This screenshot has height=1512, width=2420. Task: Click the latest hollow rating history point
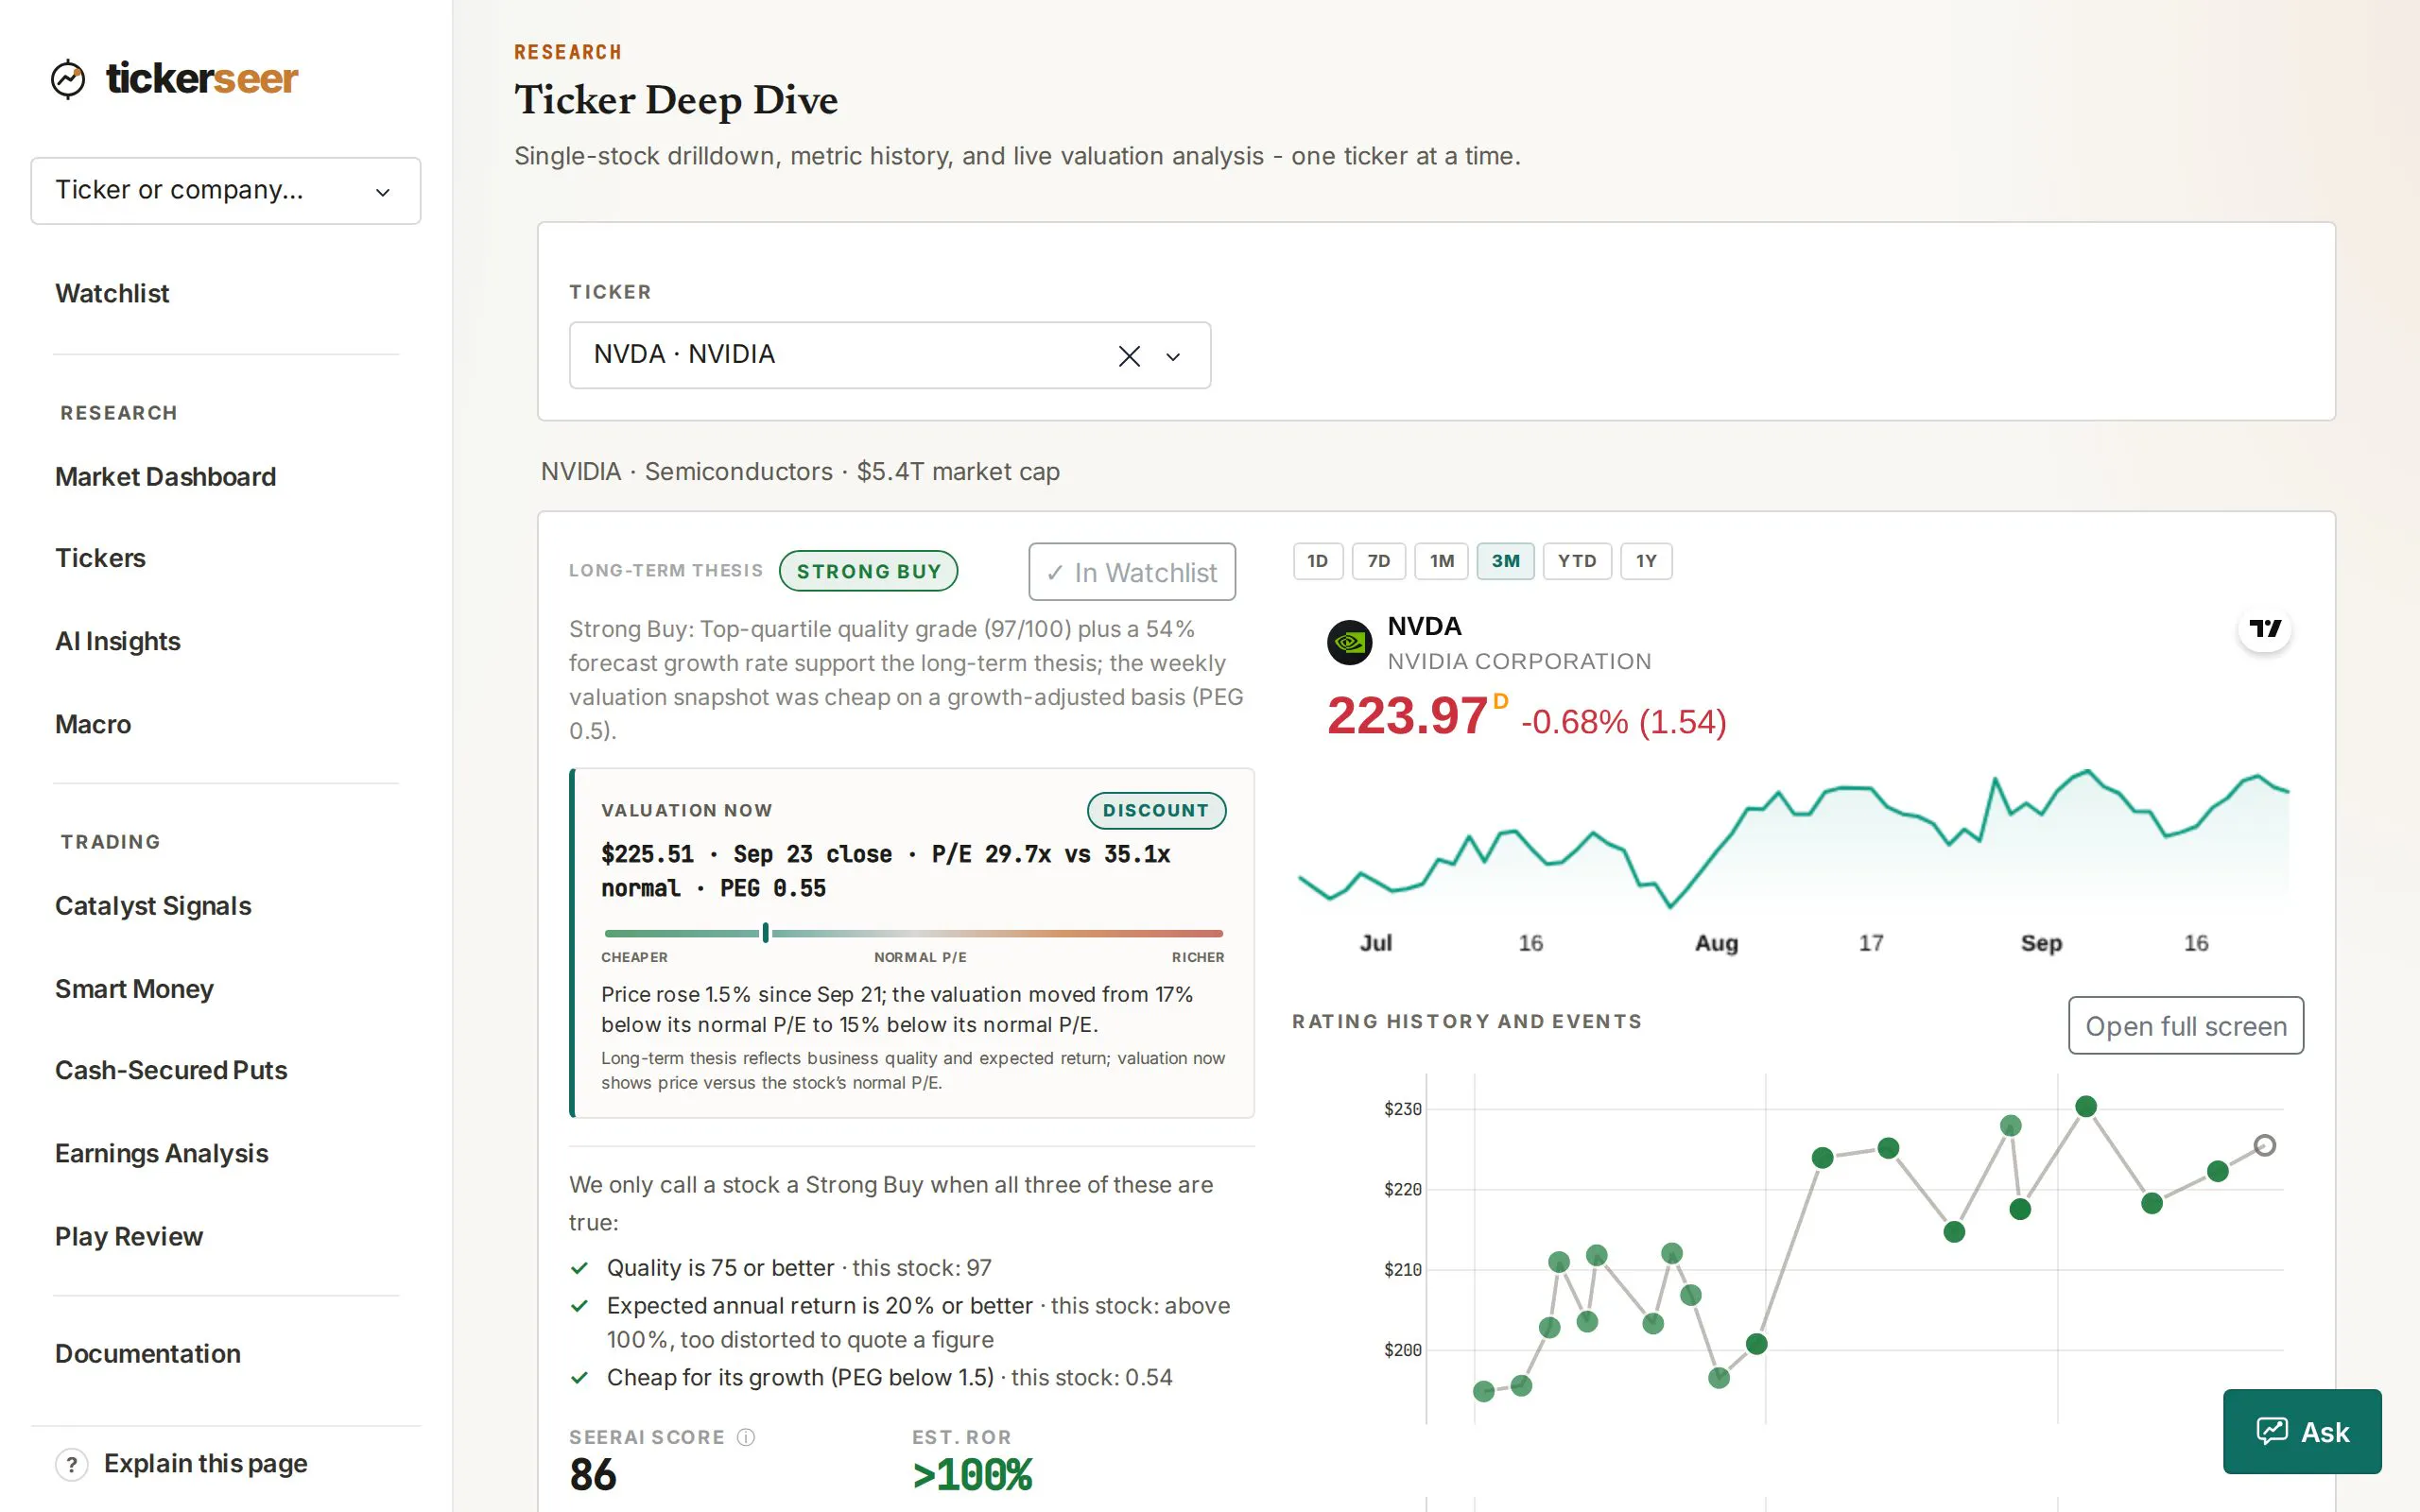(x=2265, y=1145)
